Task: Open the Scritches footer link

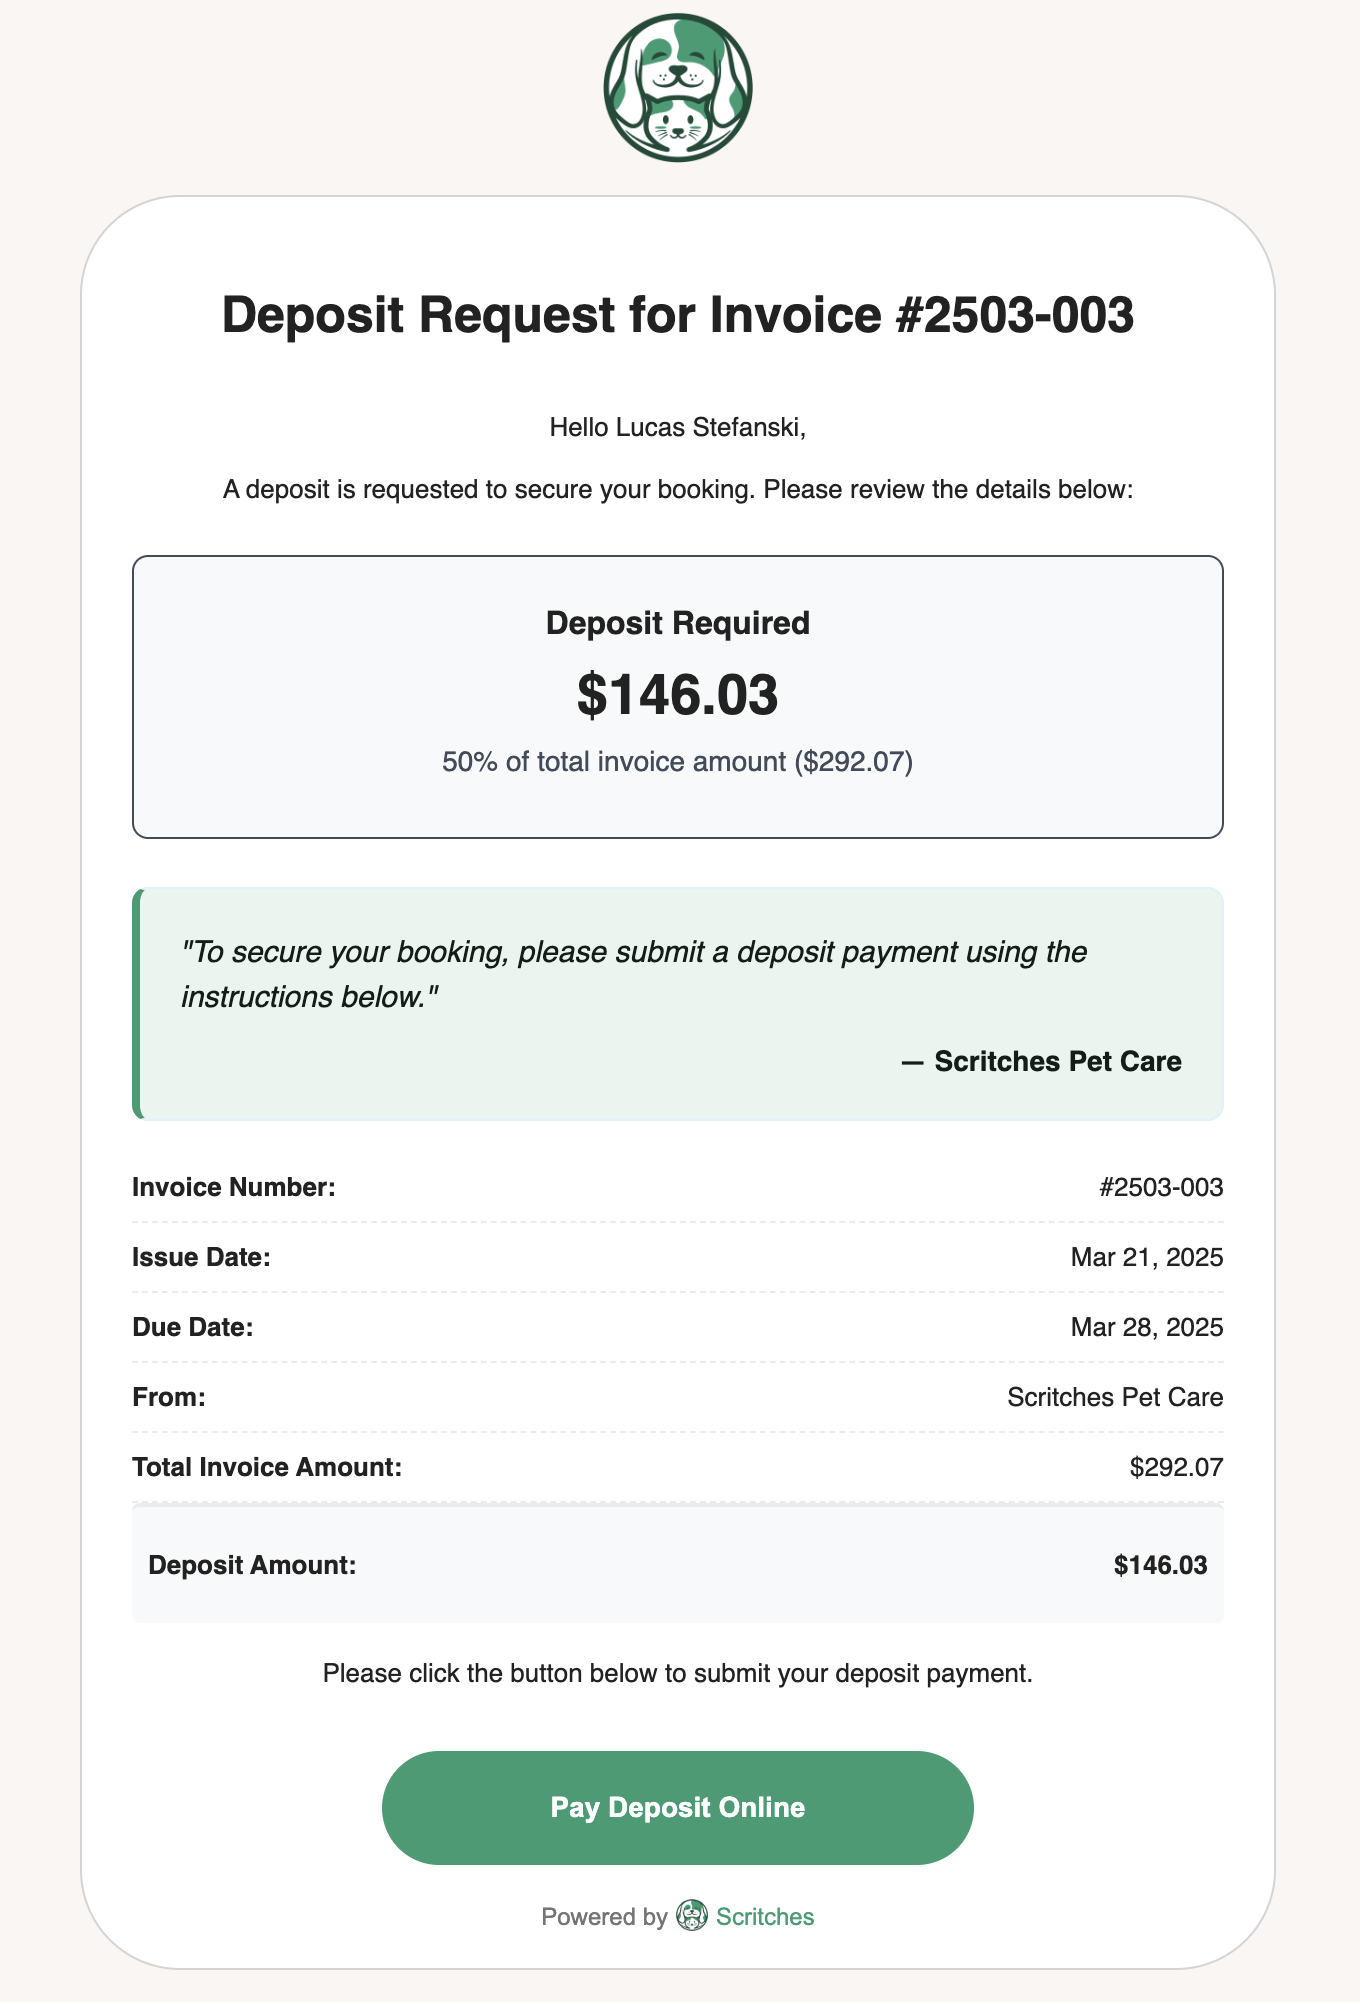Action: click(x=764, y=1916)
